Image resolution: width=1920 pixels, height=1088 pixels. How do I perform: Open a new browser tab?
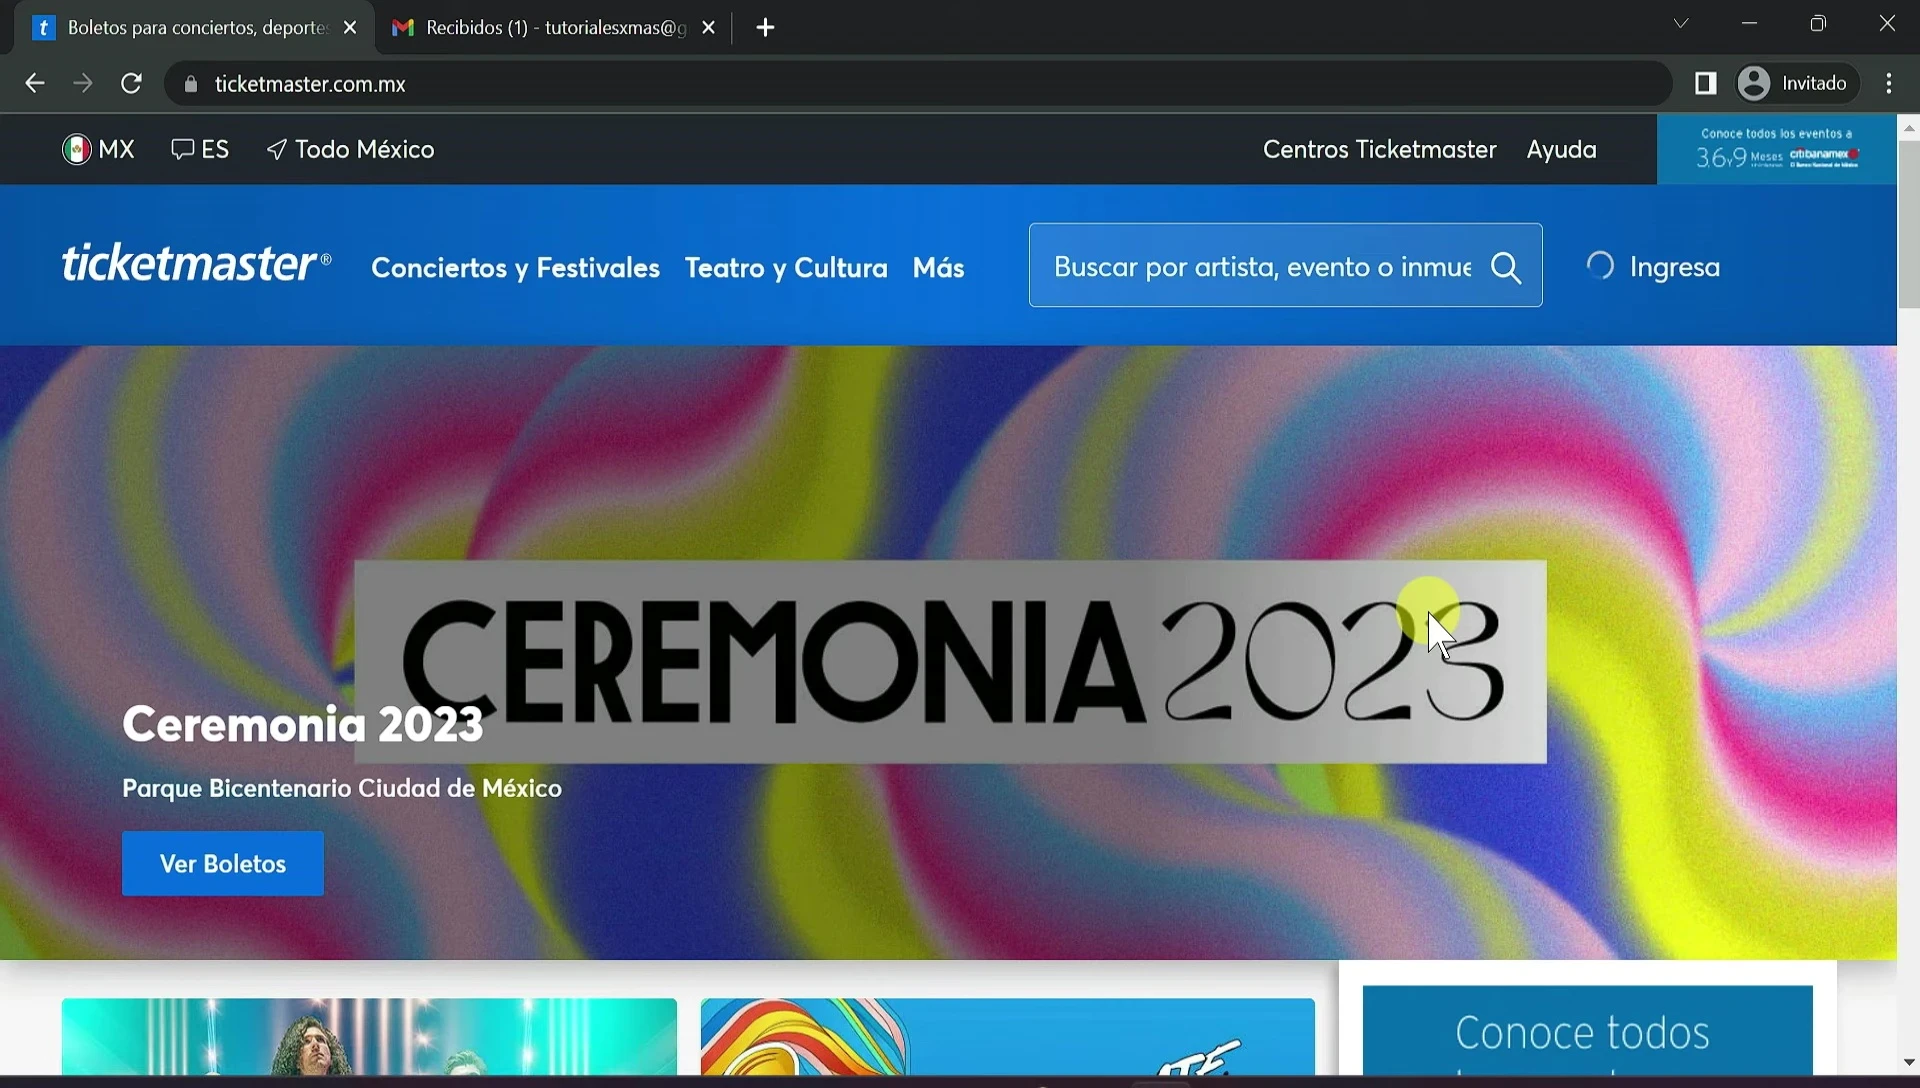766,28
